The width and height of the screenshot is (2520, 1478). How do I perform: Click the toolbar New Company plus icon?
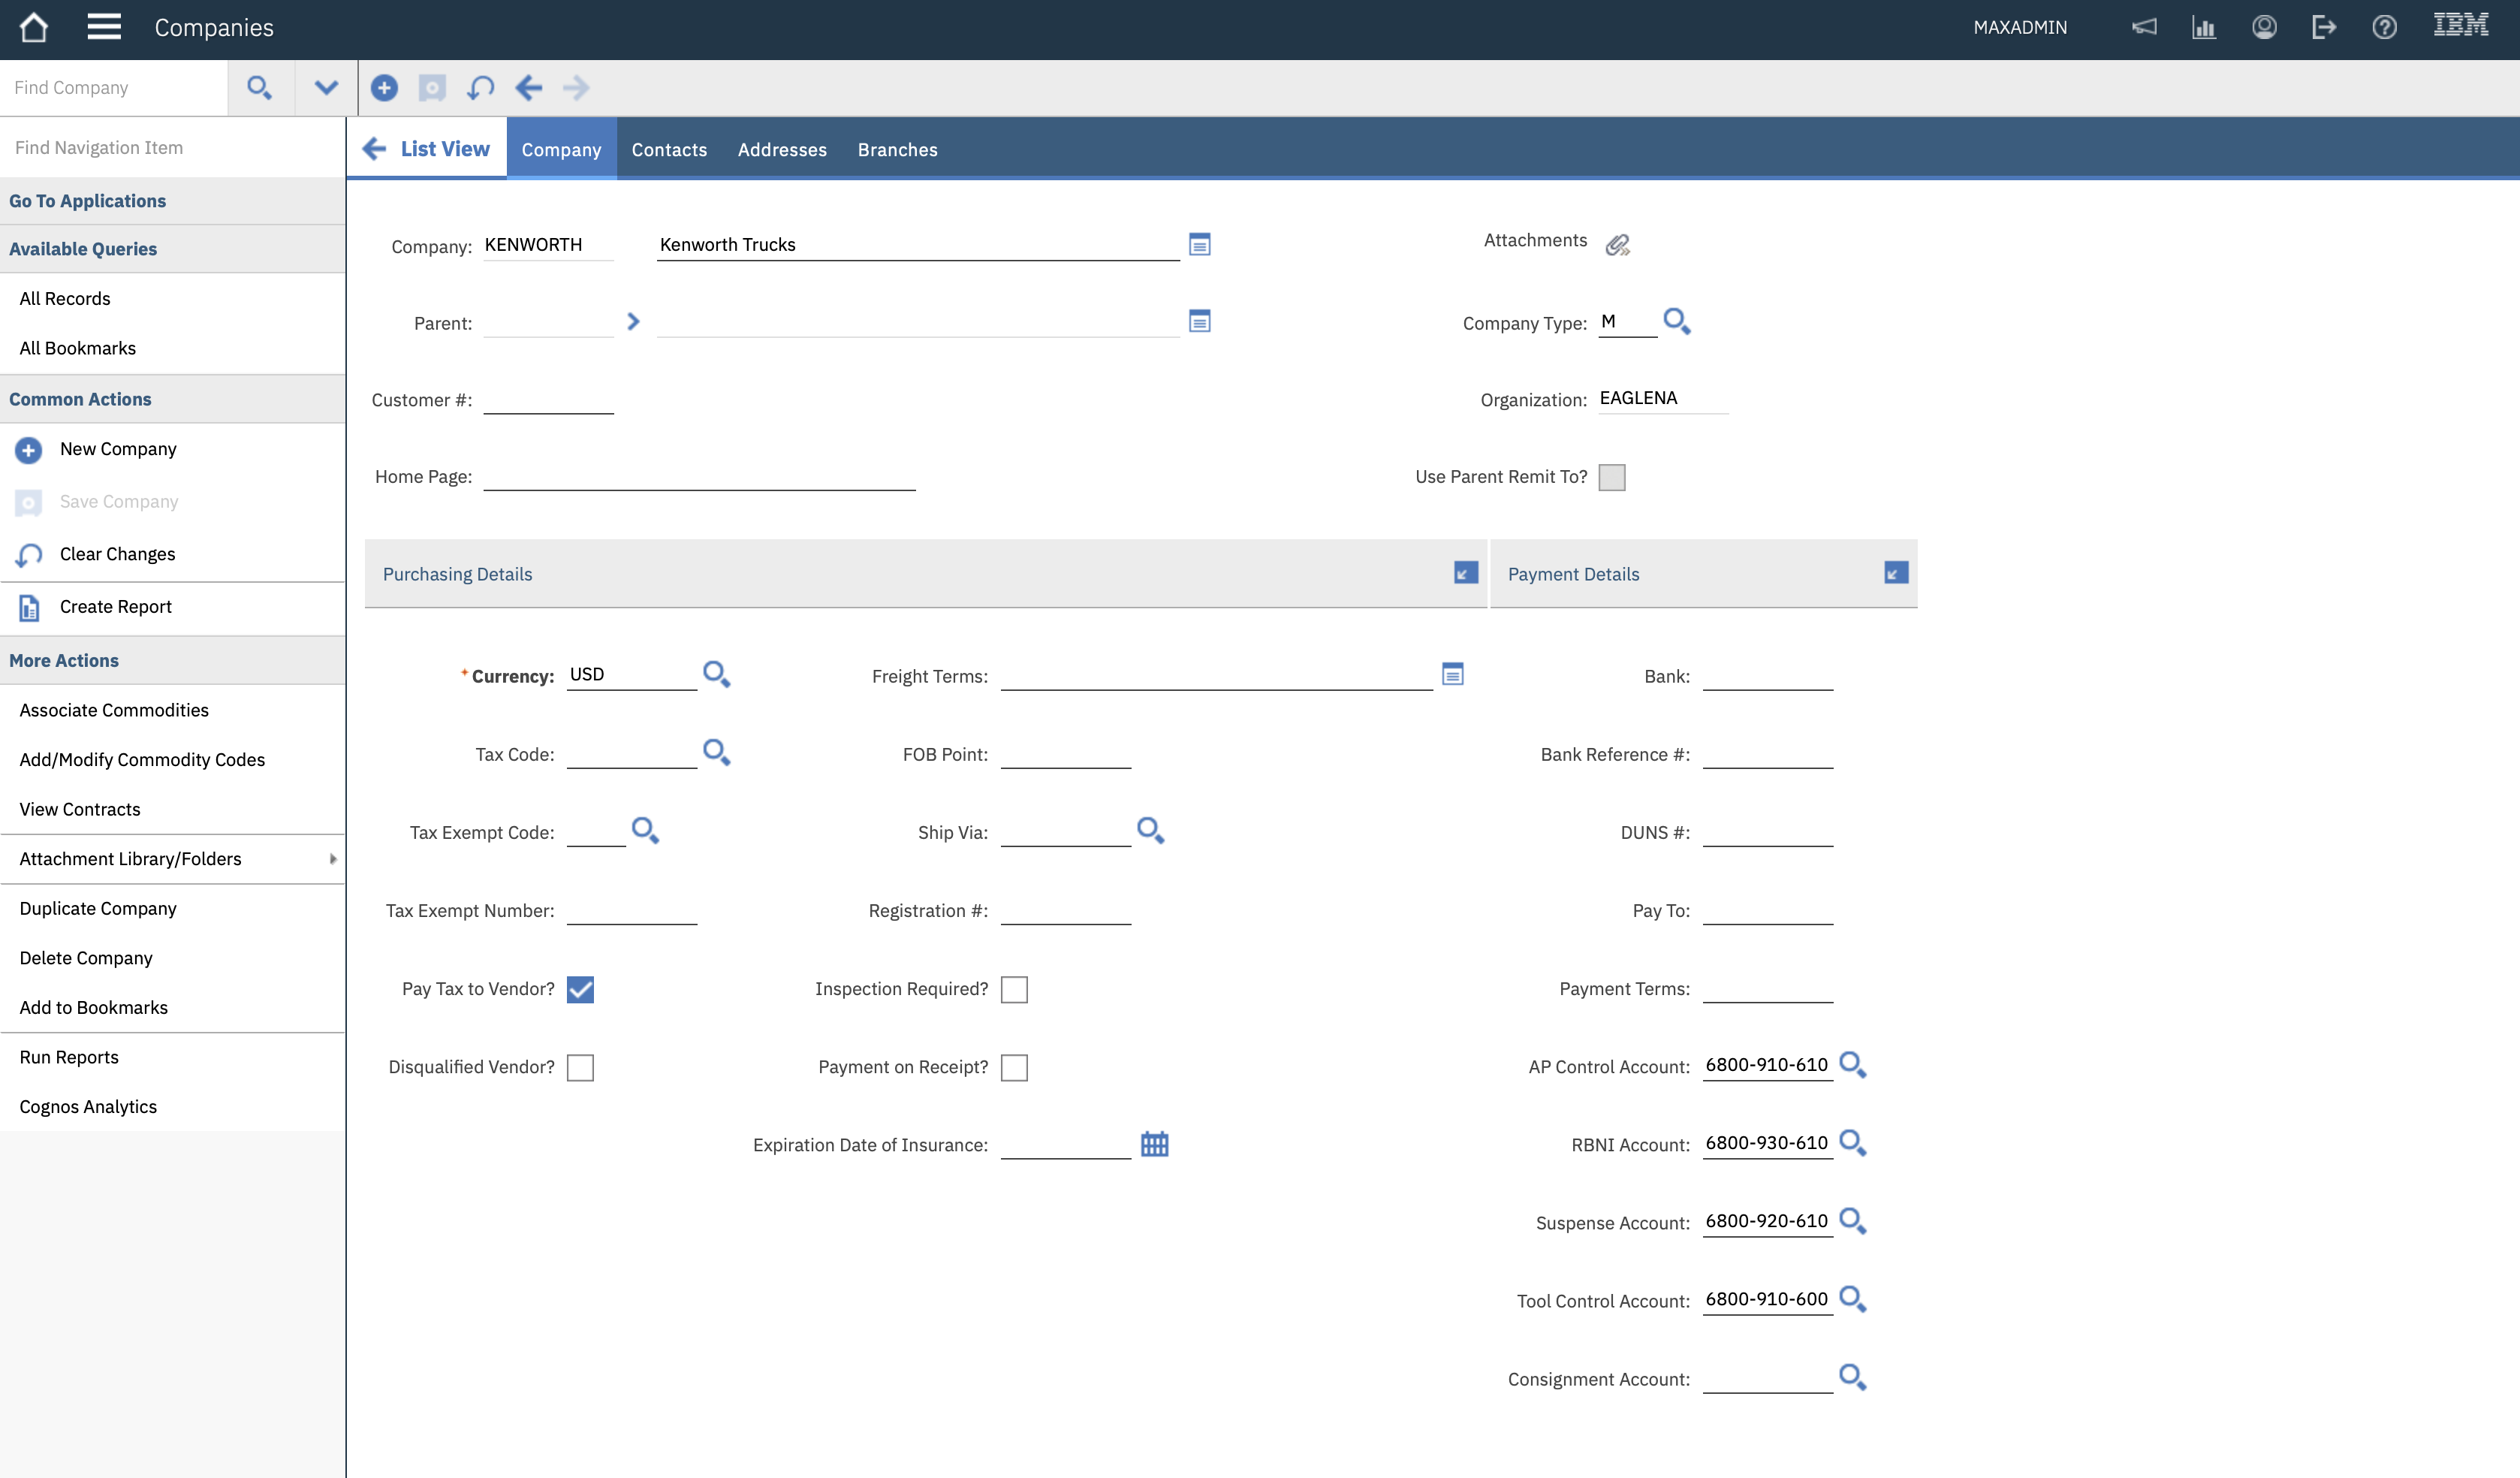(384, 88)
